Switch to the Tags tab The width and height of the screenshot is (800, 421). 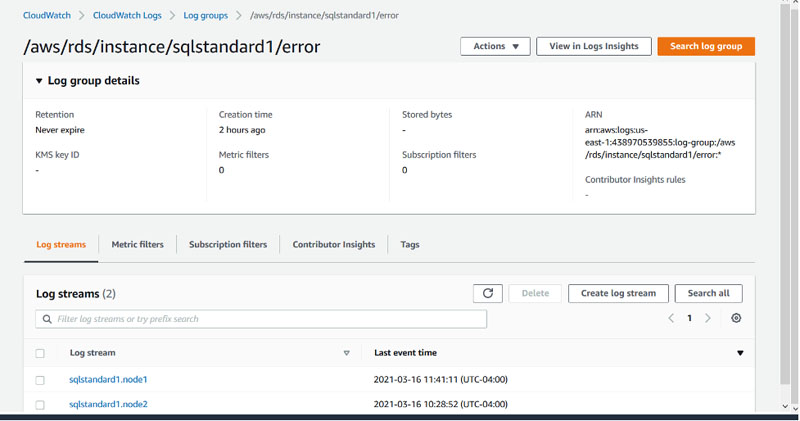click(410, 244)
